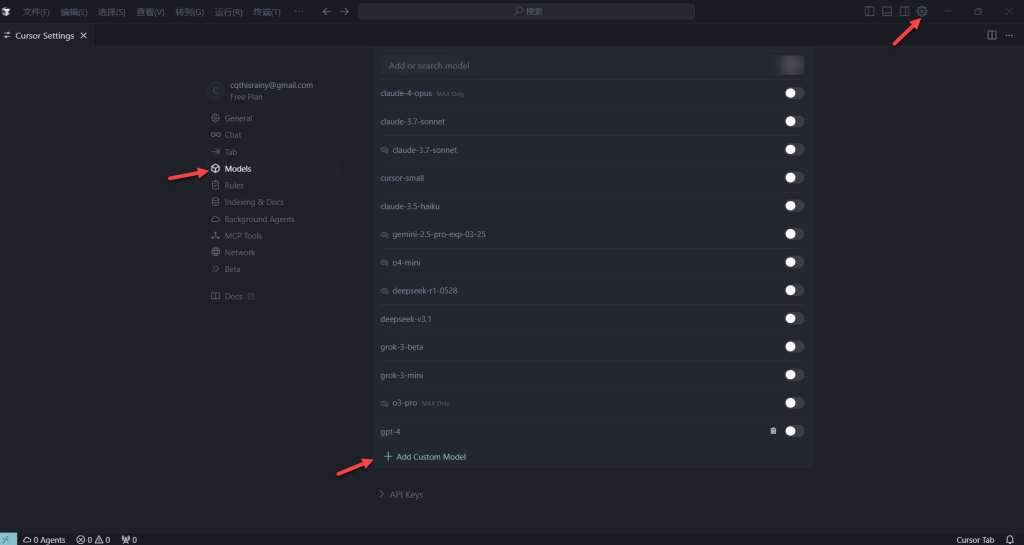Click the Free Plan label

click(x=246, y=97)
